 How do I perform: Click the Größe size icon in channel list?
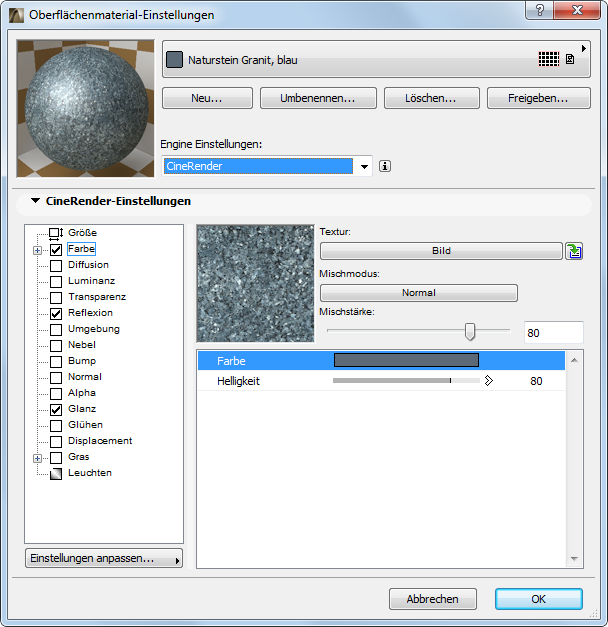(x=56, y=233)
